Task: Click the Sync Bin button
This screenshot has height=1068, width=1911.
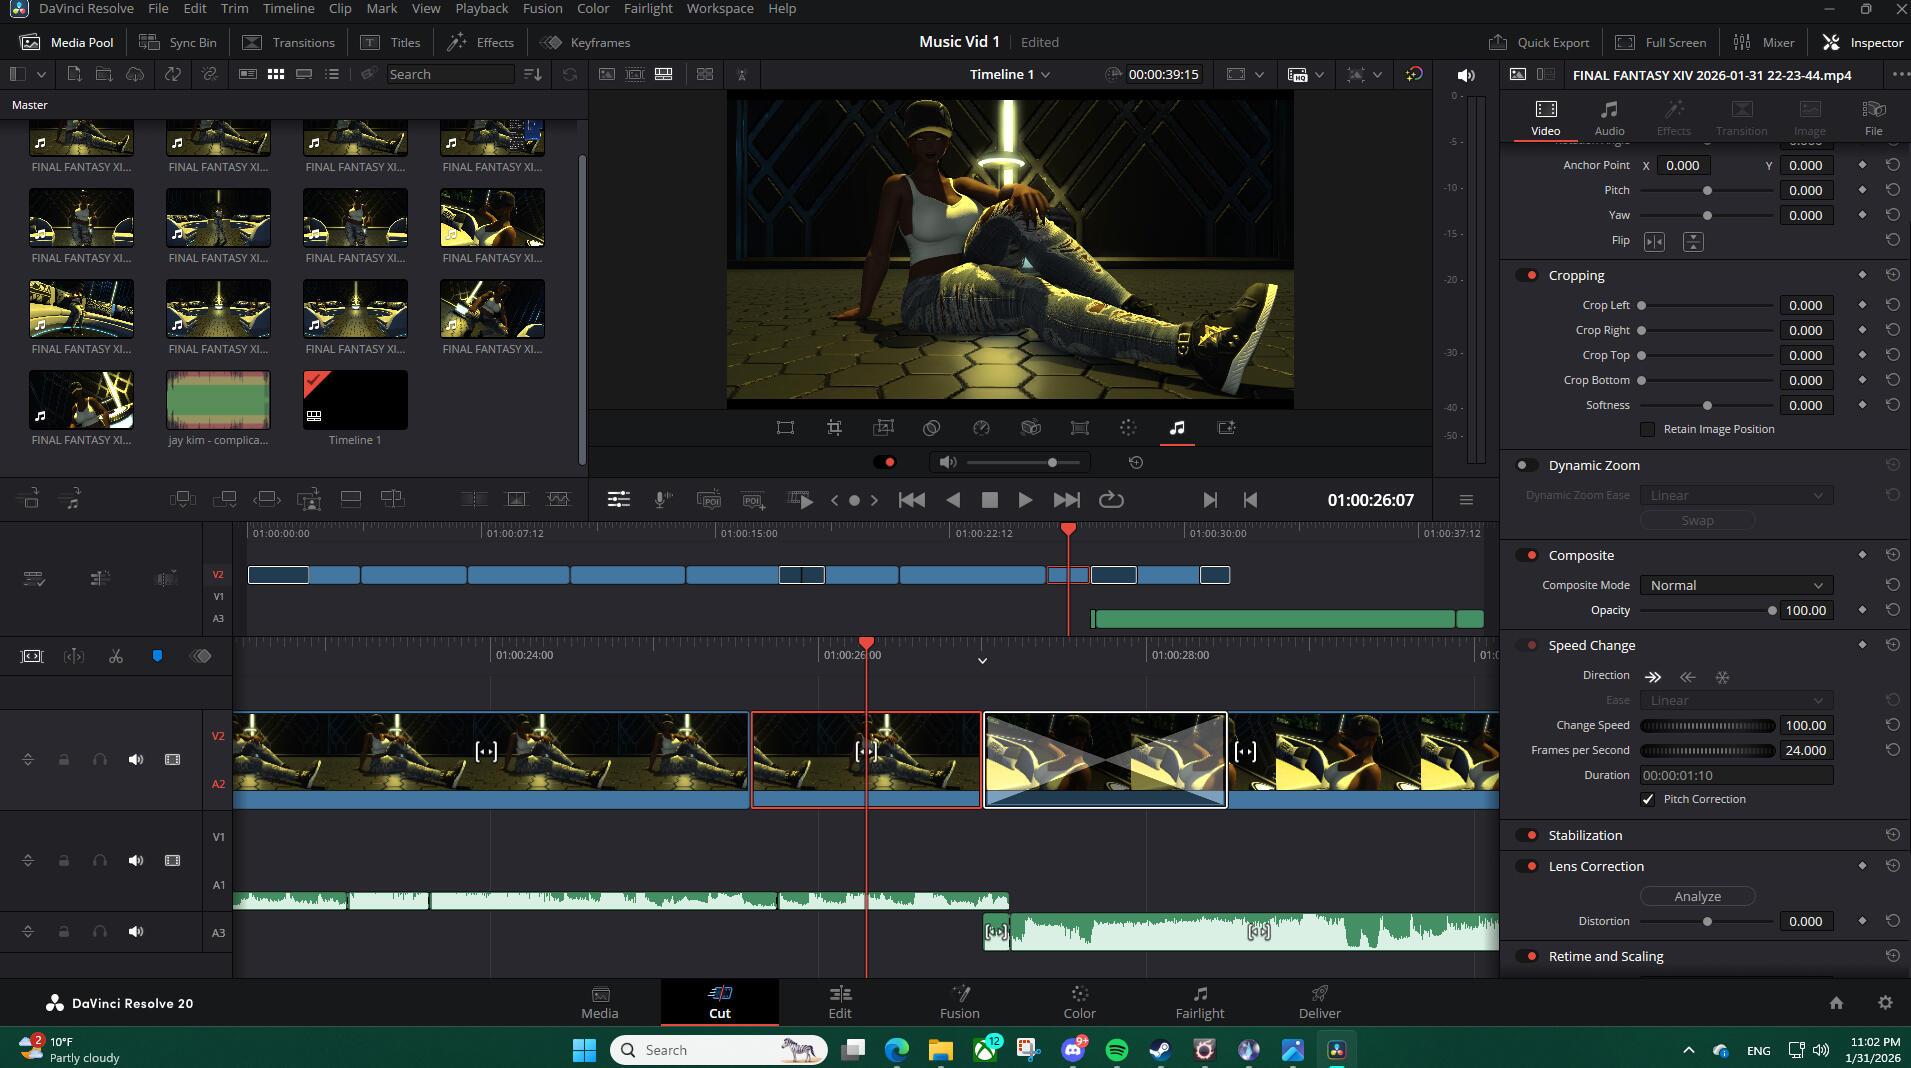Action: tap(177, 42)
